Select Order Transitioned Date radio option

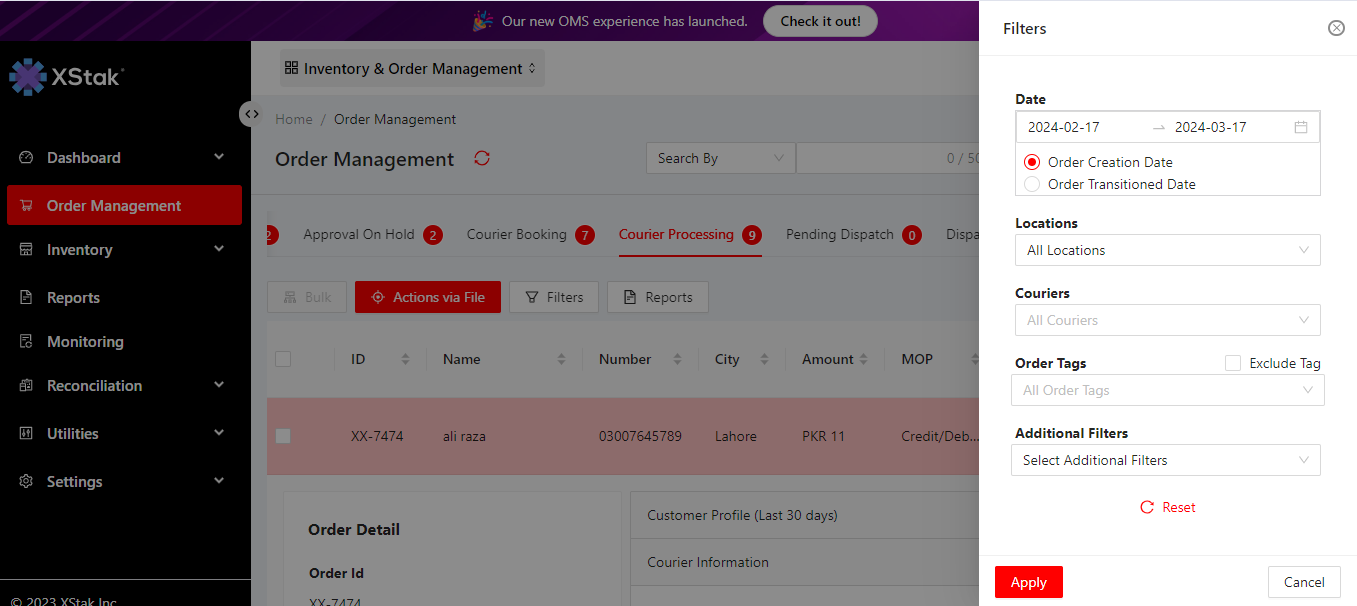(x=1032, y=184)
